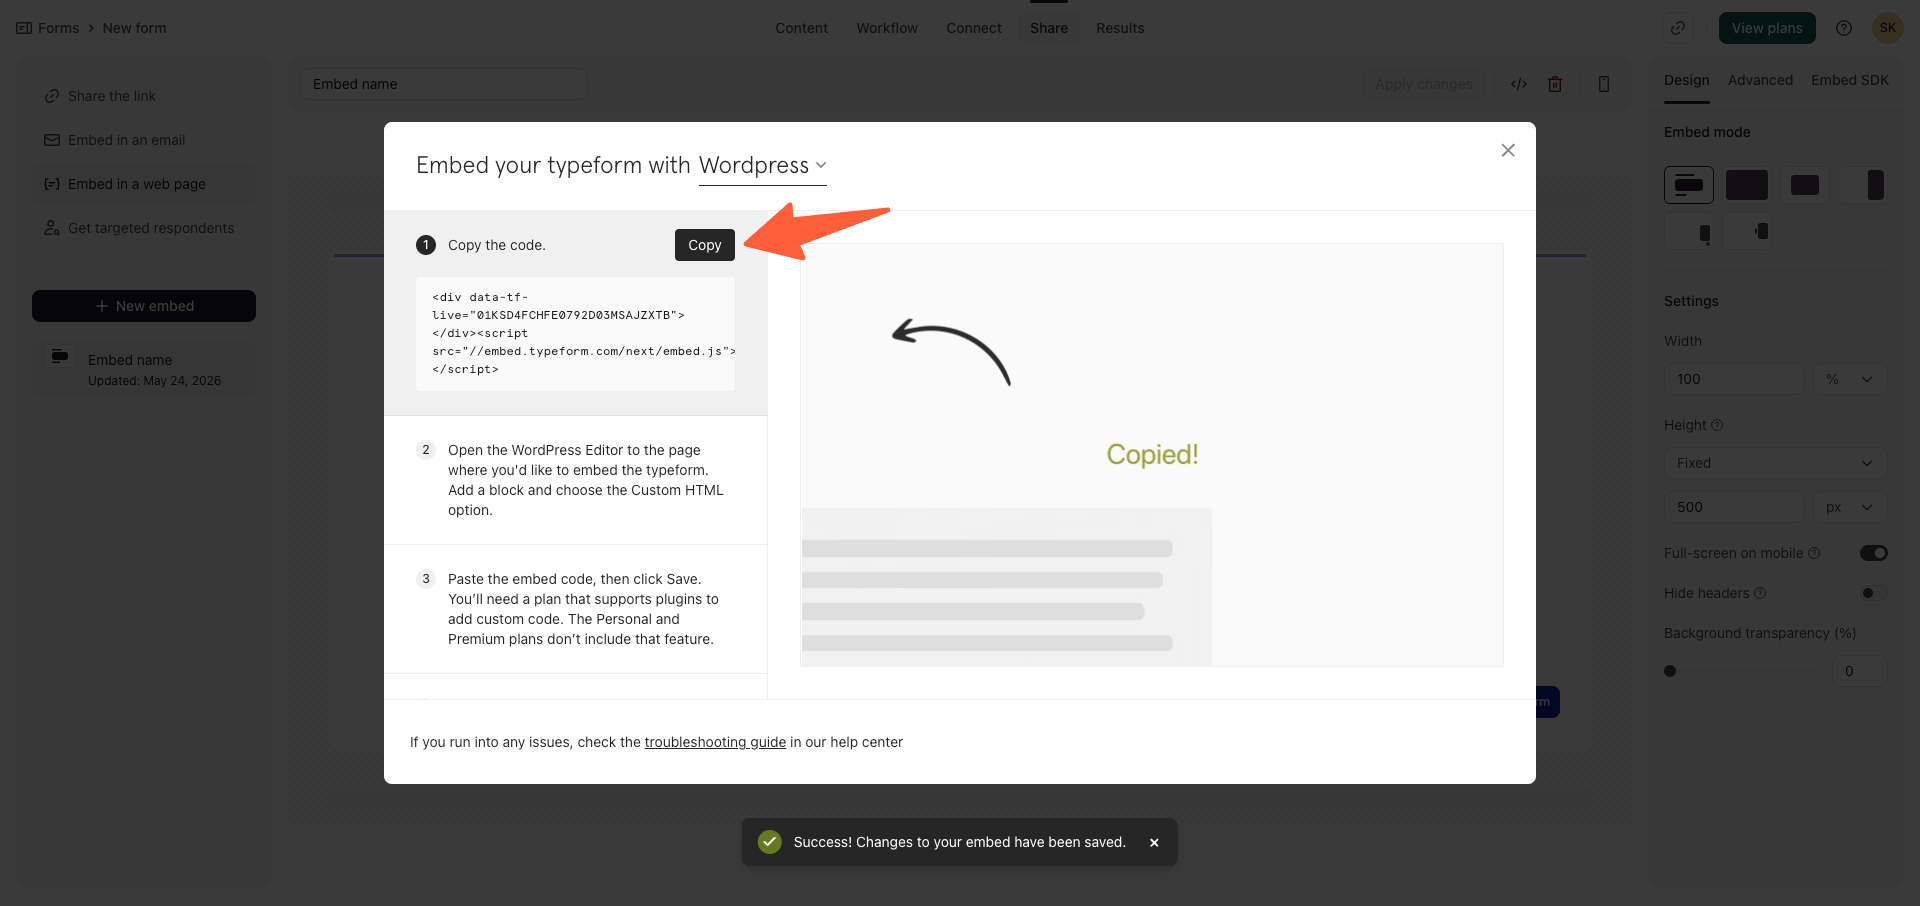
Task: Open the Width unit percent dropdown
Action: (1850, 379)
